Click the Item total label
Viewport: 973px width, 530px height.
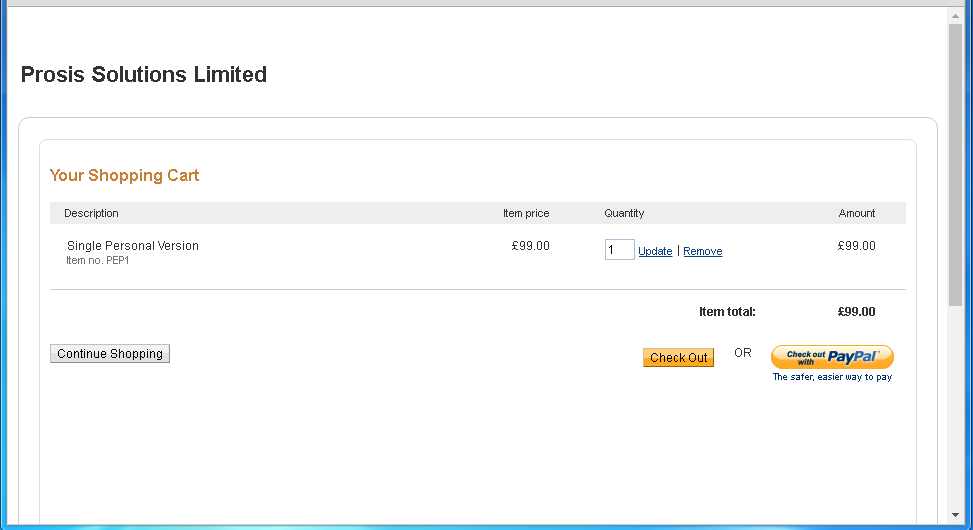tap(727, 312)
